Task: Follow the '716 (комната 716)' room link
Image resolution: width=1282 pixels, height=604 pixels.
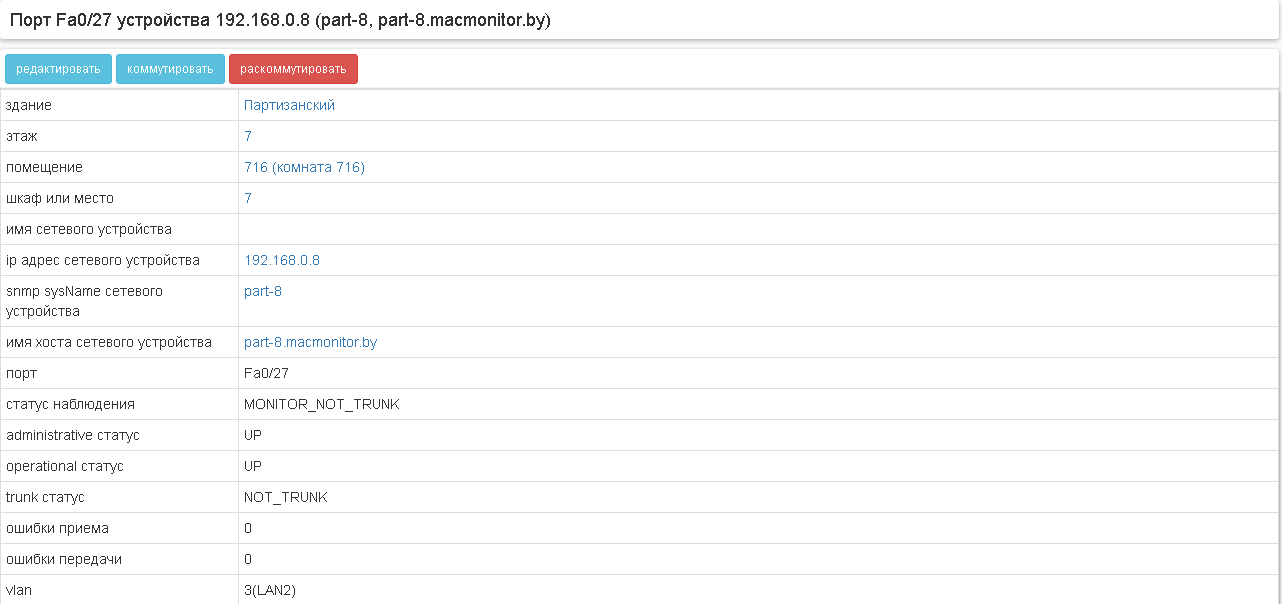Action: point(304,167)
